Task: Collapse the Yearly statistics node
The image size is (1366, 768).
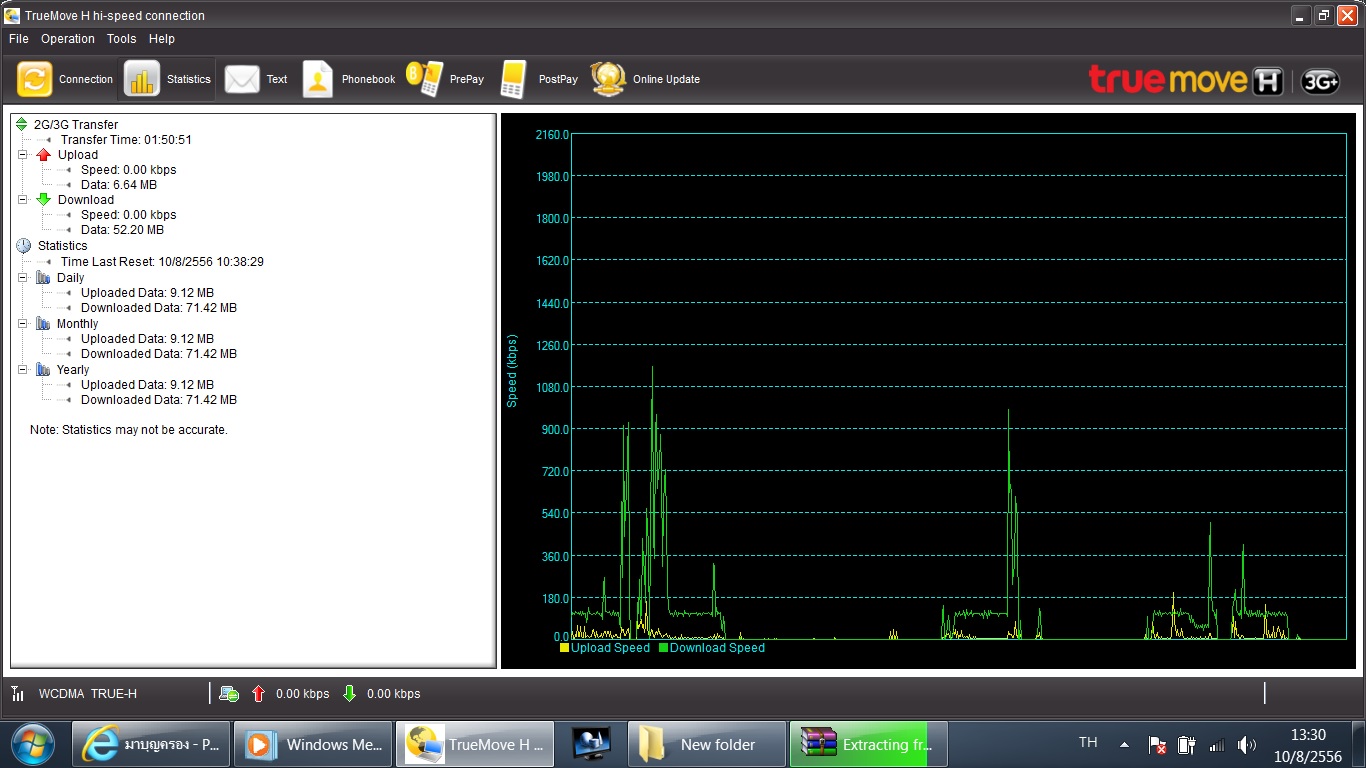Action: point(23,370)
